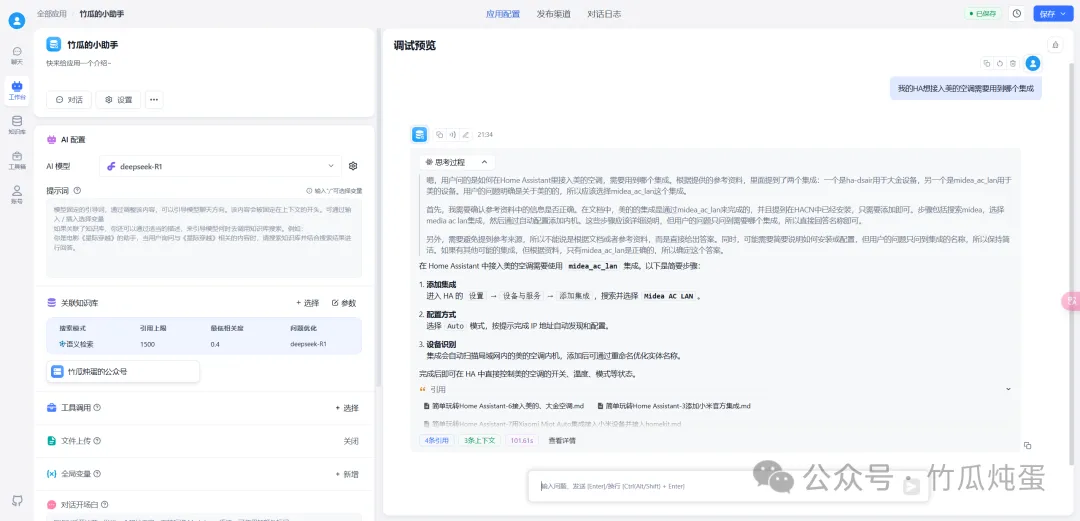
Task: Open the AI model settings gear icon
Action: (x=353, y=166)
